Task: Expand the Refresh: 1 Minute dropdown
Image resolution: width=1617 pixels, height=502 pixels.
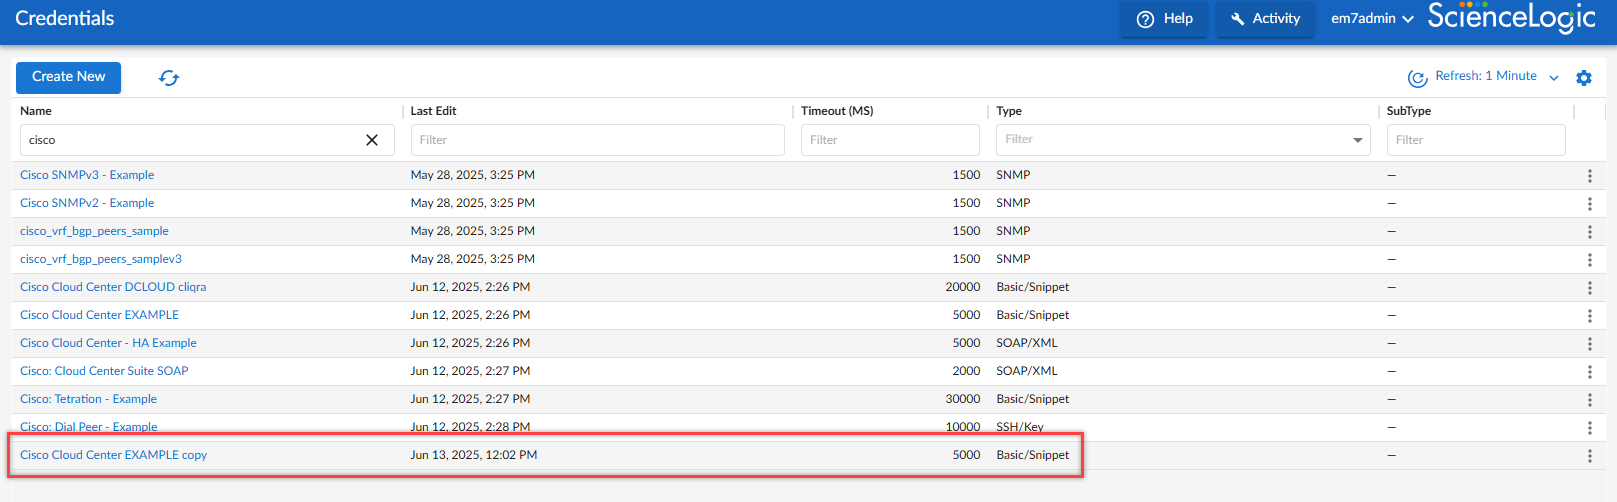Action: tap(1497, 77)
